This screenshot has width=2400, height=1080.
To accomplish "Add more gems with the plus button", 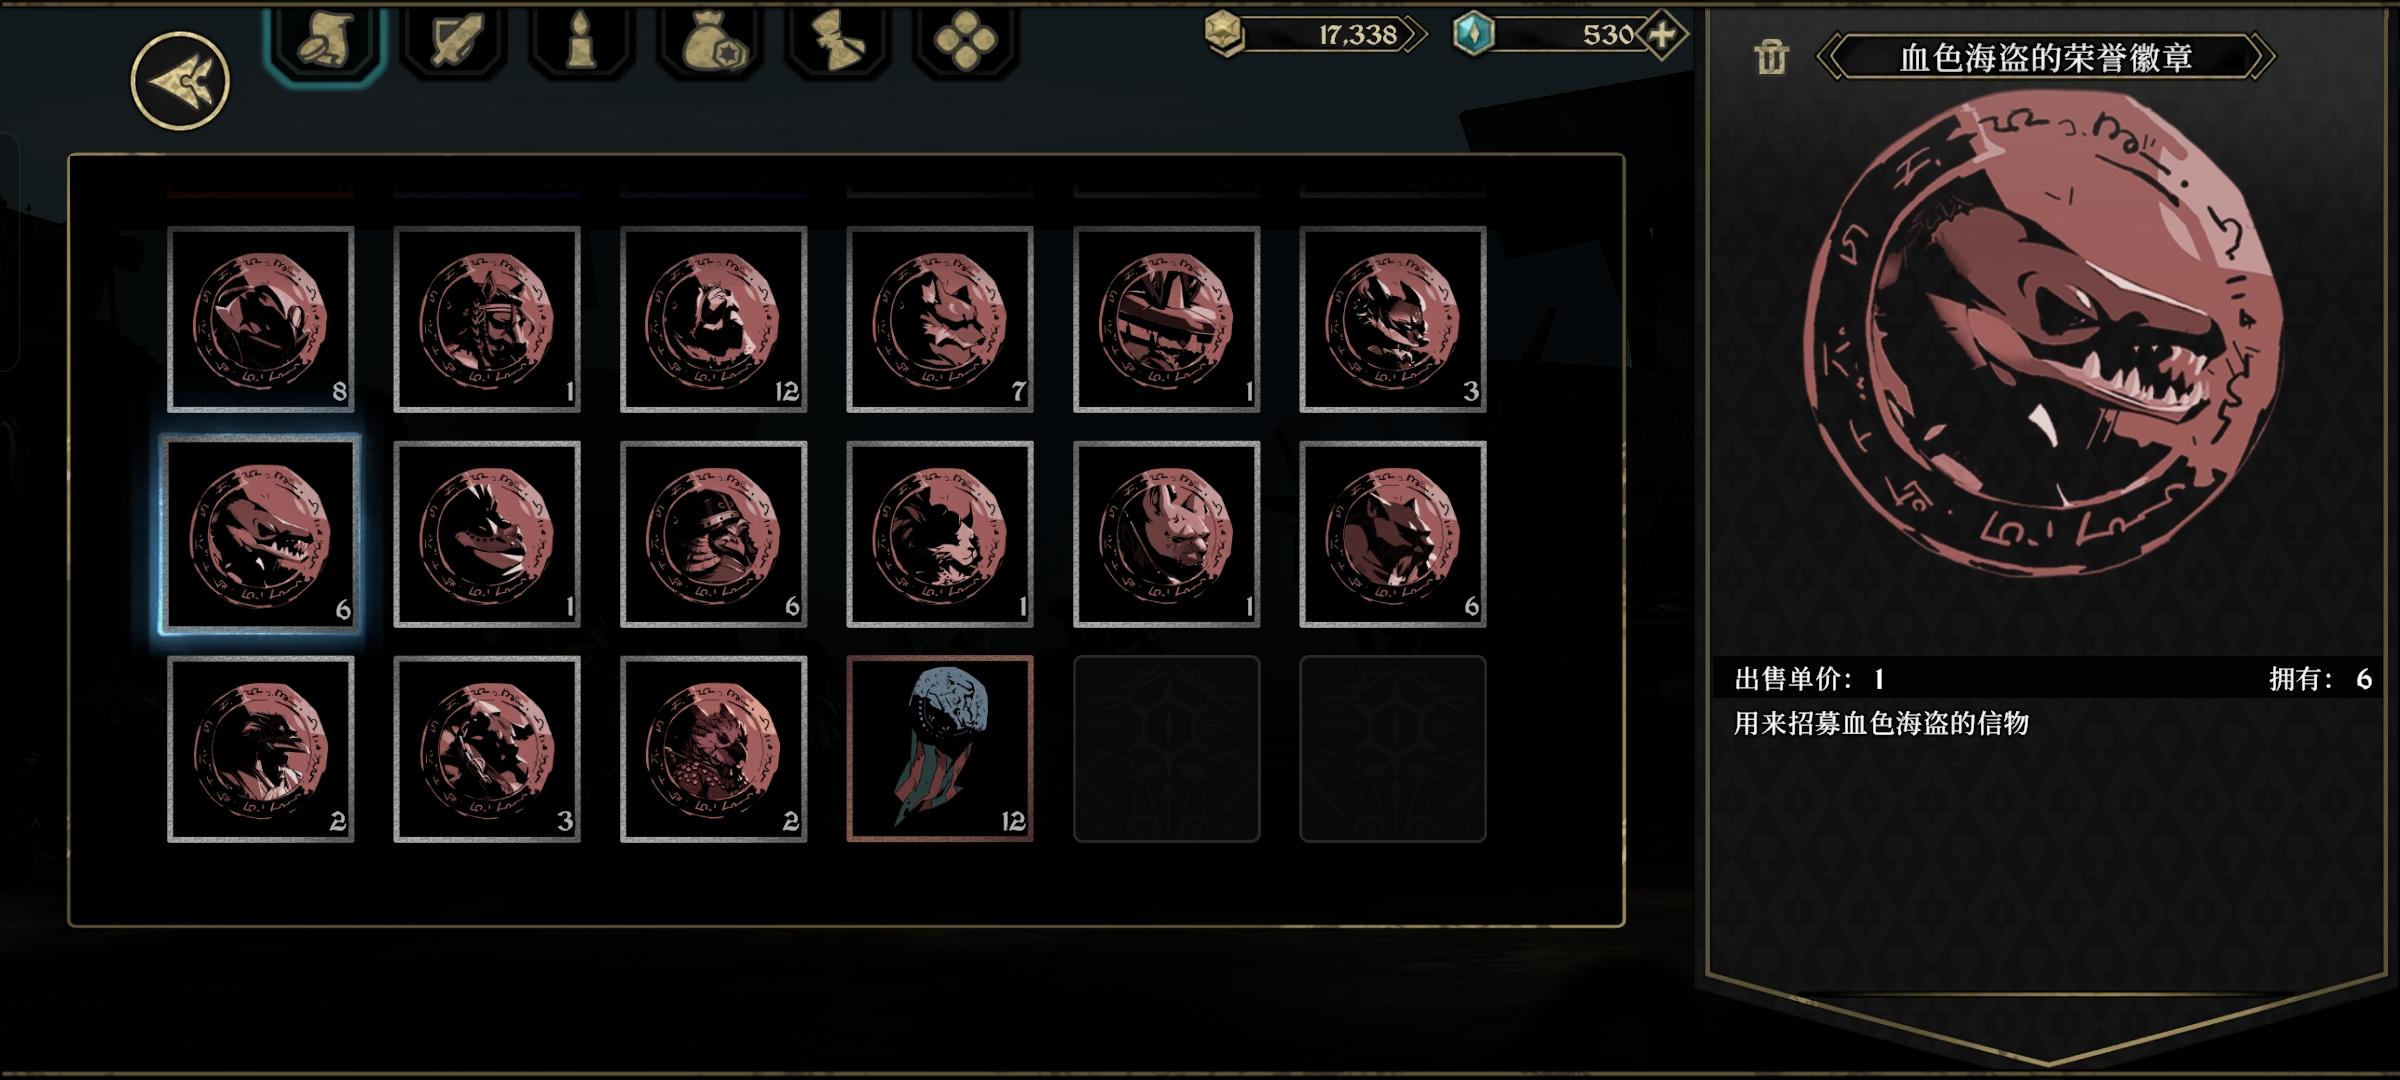I will coord(1662,35).
